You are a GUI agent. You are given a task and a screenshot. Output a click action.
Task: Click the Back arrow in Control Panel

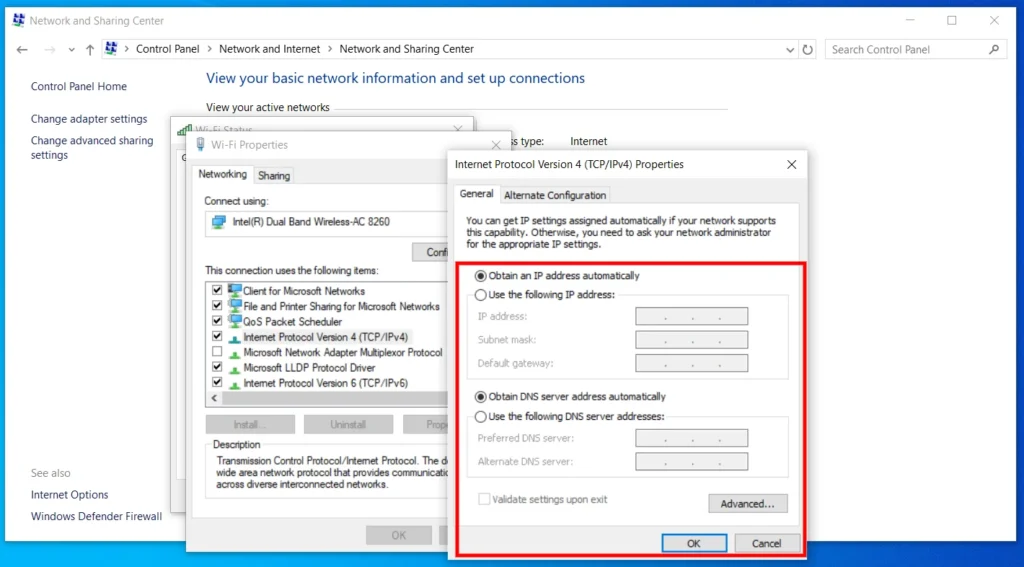[22, 50]
